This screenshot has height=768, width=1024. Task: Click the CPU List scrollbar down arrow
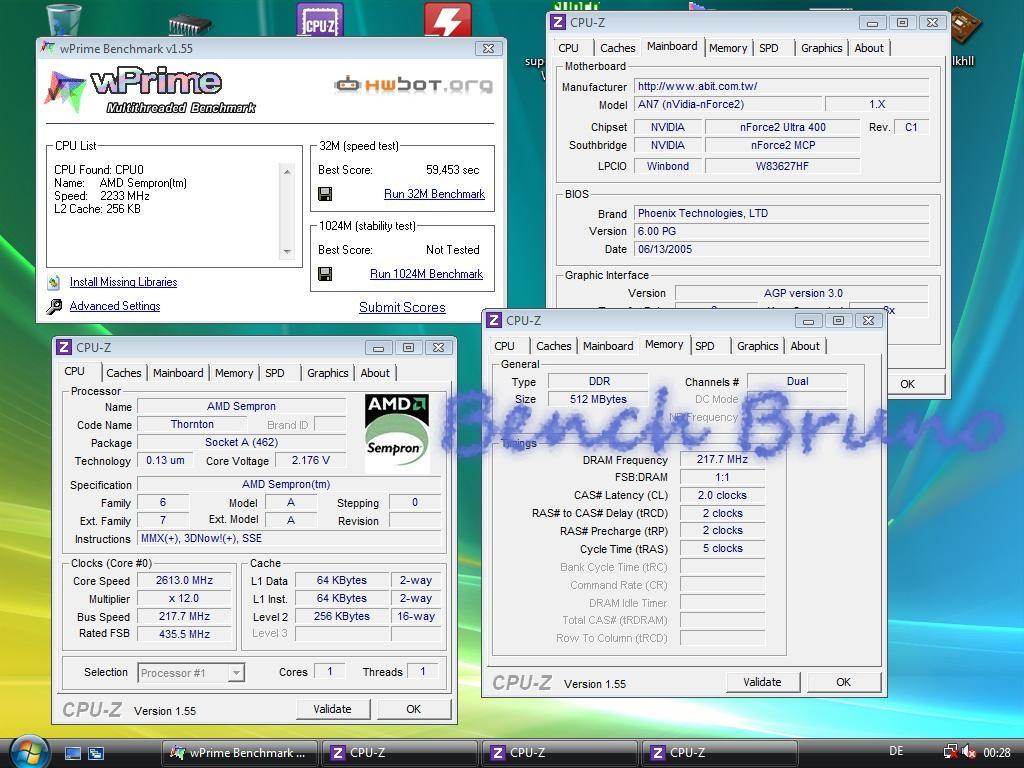coord(287,252)
